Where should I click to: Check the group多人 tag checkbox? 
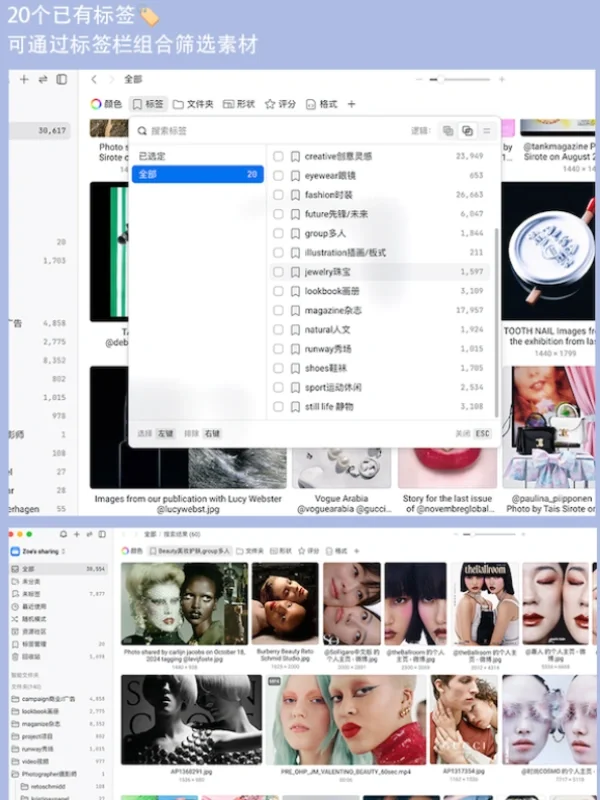pyautogui.click(x=278, y=233)
